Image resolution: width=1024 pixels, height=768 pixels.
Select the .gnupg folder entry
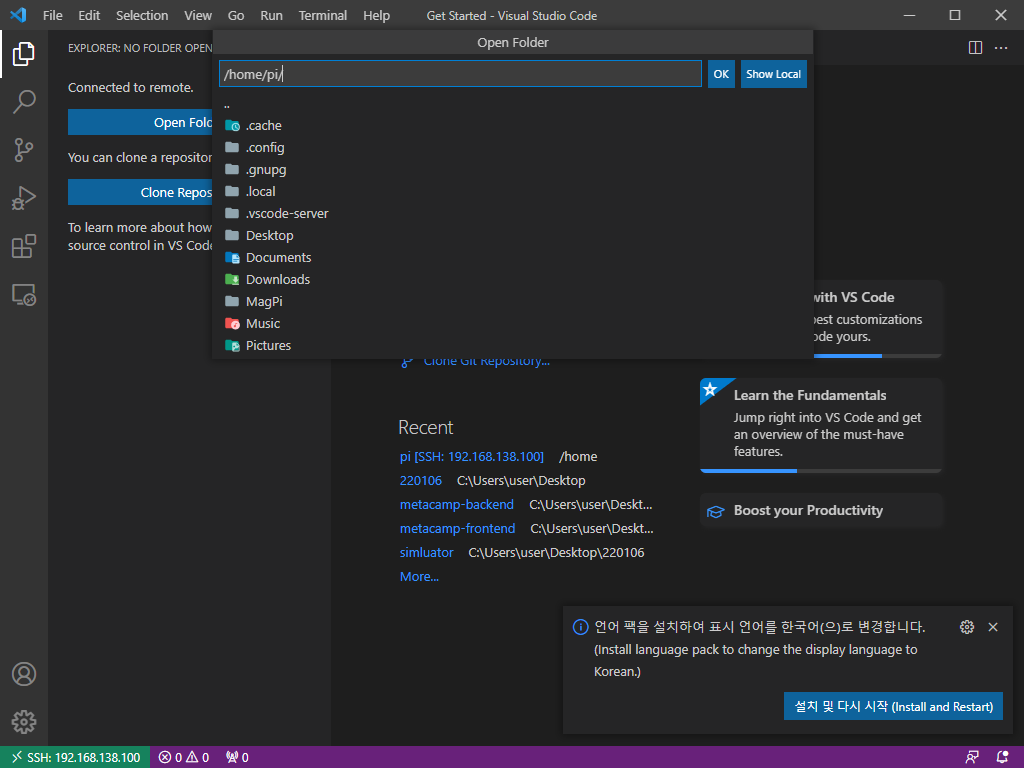pyautogui.click(x=513, y=170)
